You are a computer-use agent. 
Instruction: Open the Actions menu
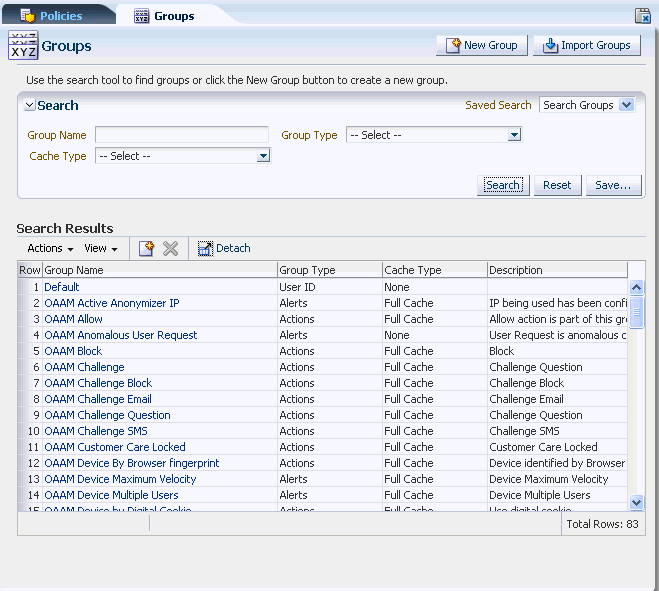50,248
